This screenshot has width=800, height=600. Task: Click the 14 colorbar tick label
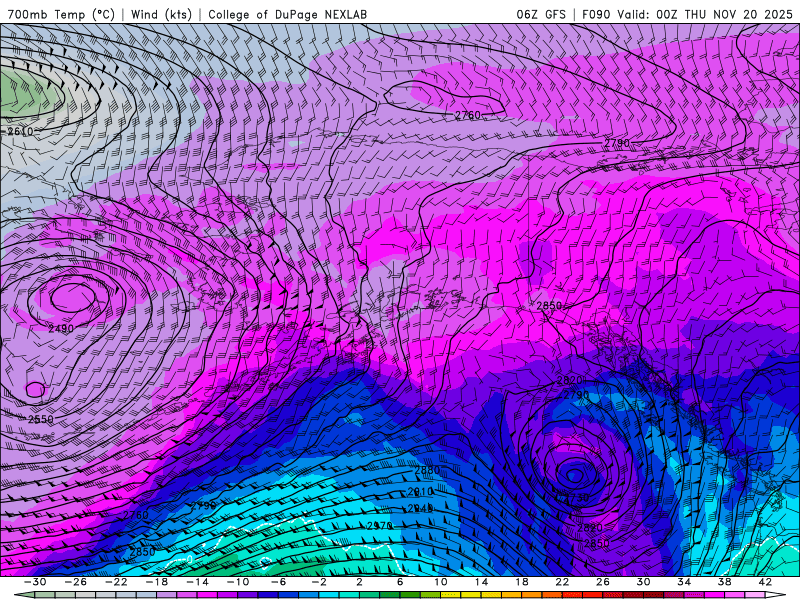coord(481,582)
